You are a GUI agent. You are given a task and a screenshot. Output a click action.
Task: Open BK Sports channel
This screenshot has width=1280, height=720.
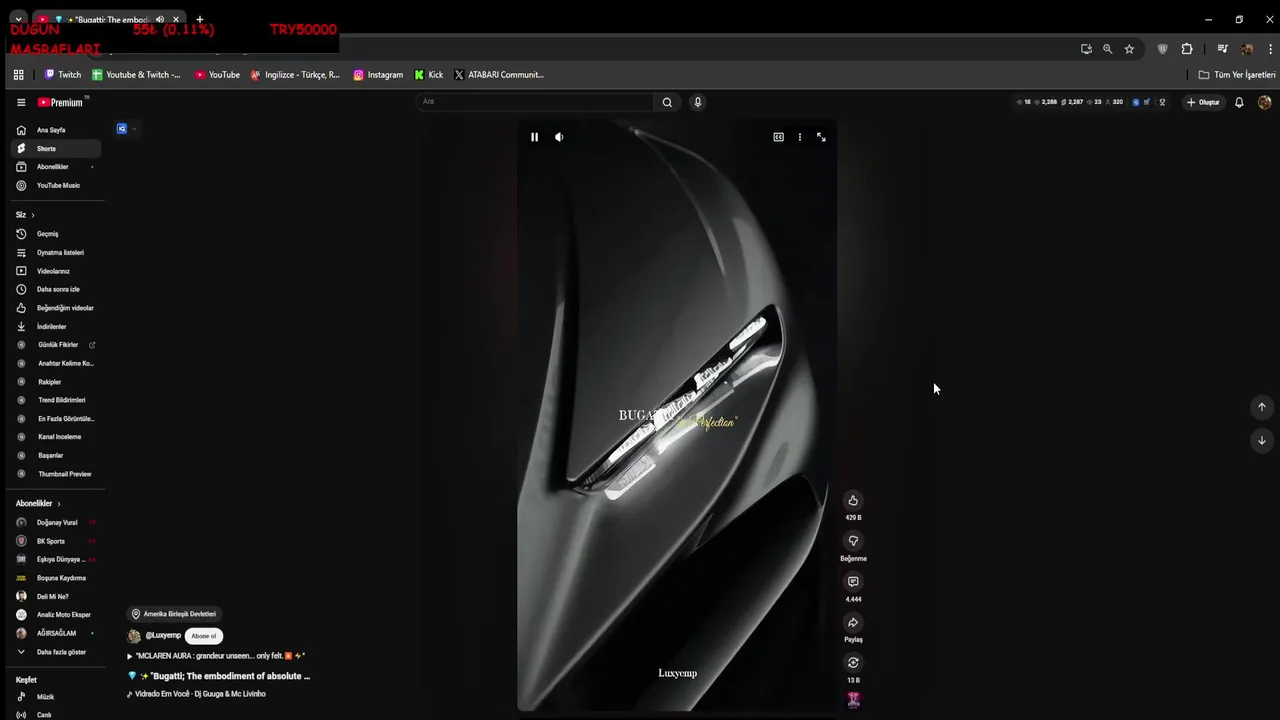[56, 541]
